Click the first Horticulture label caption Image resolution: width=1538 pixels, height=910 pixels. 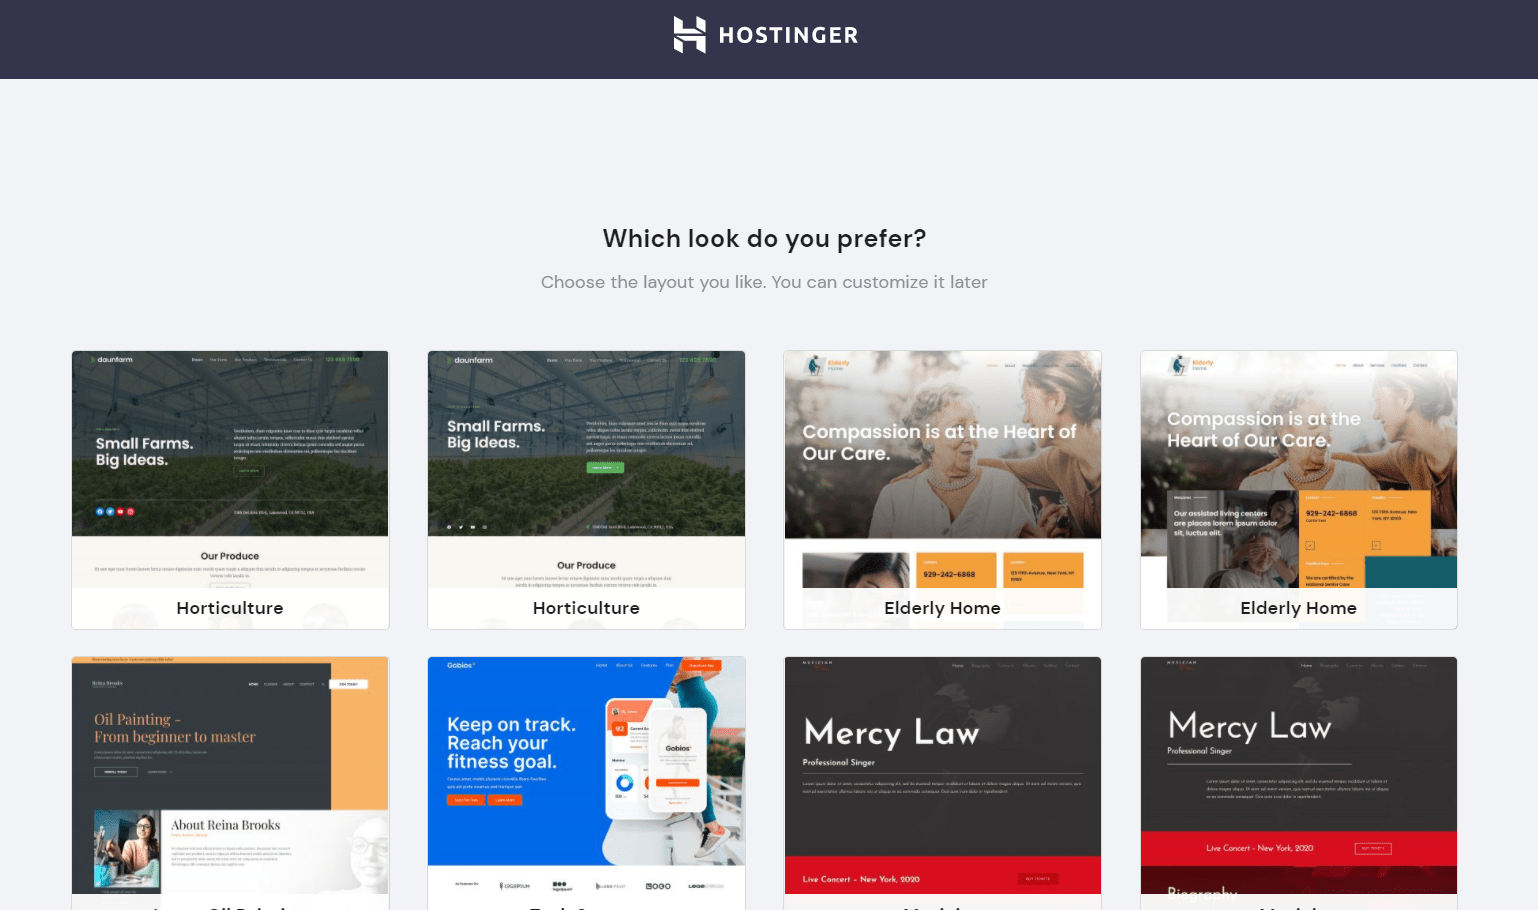pyautogui.click(x=230, y=608)
